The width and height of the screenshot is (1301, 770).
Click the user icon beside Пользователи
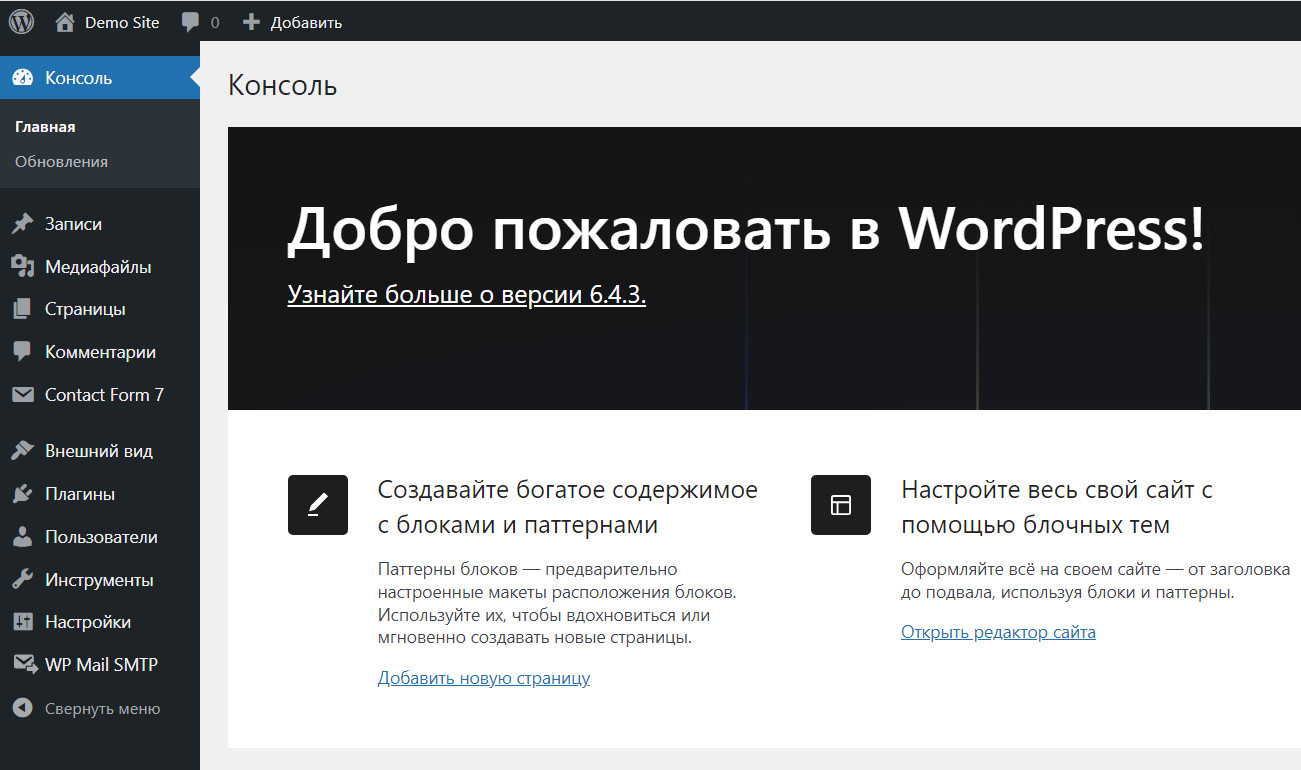[22, 537]
